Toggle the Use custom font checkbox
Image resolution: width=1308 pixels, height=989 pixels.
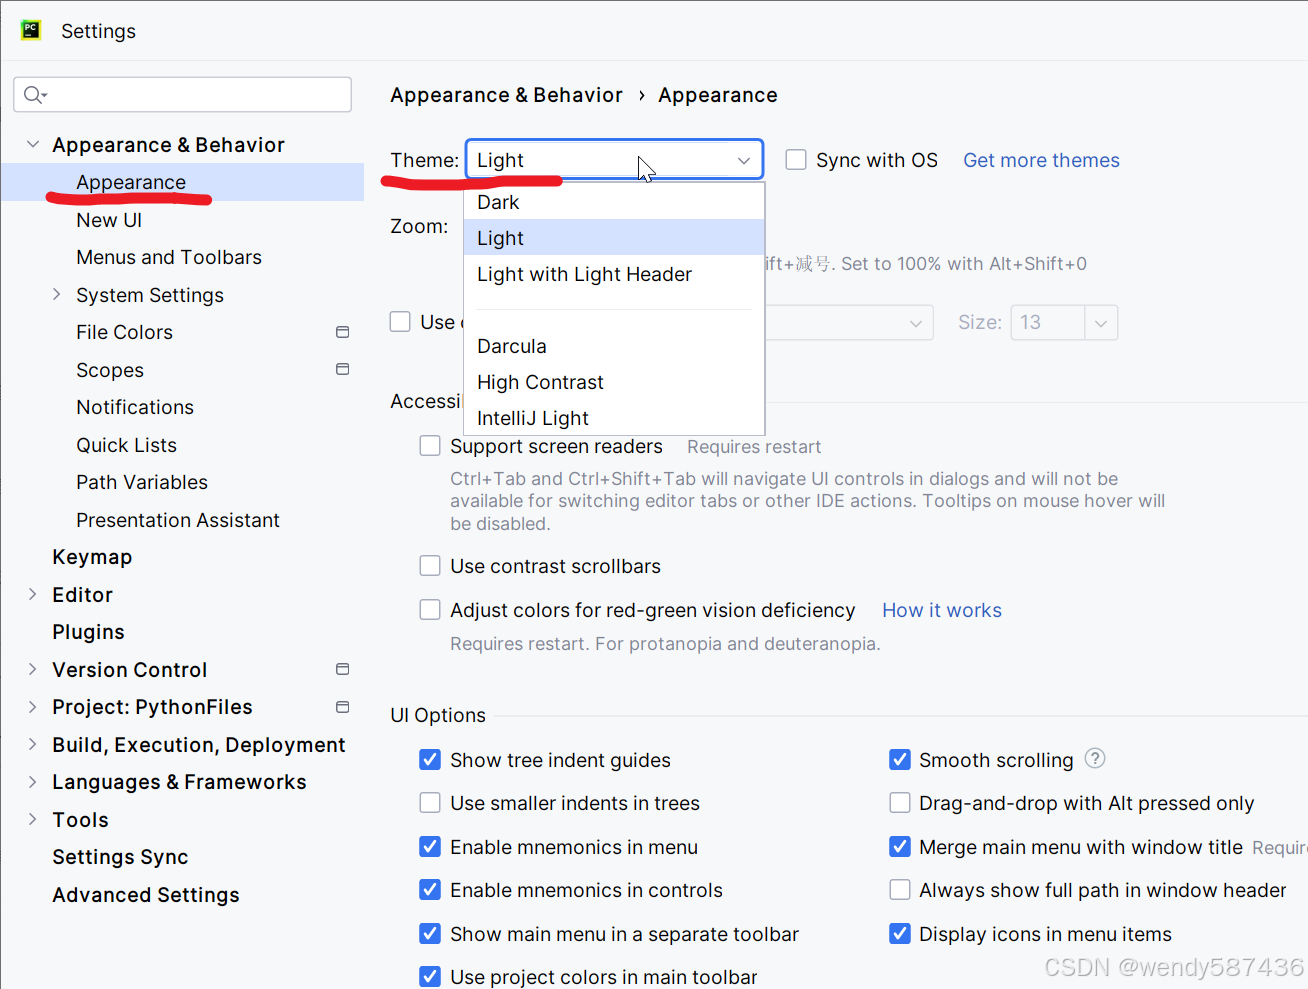click(400, 322)
